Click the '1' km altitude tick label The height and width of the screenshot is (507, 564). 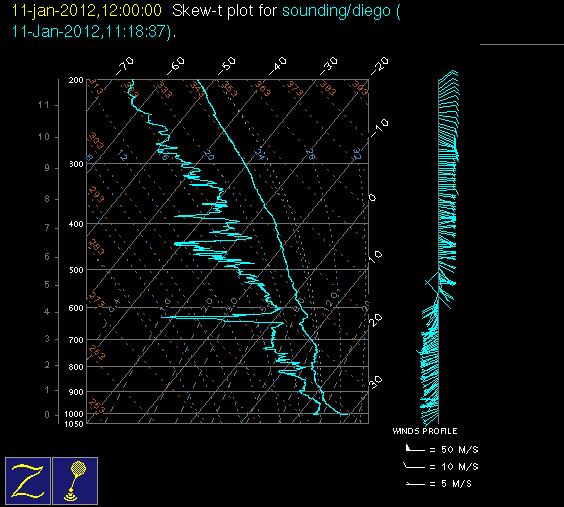click(47, 390)
